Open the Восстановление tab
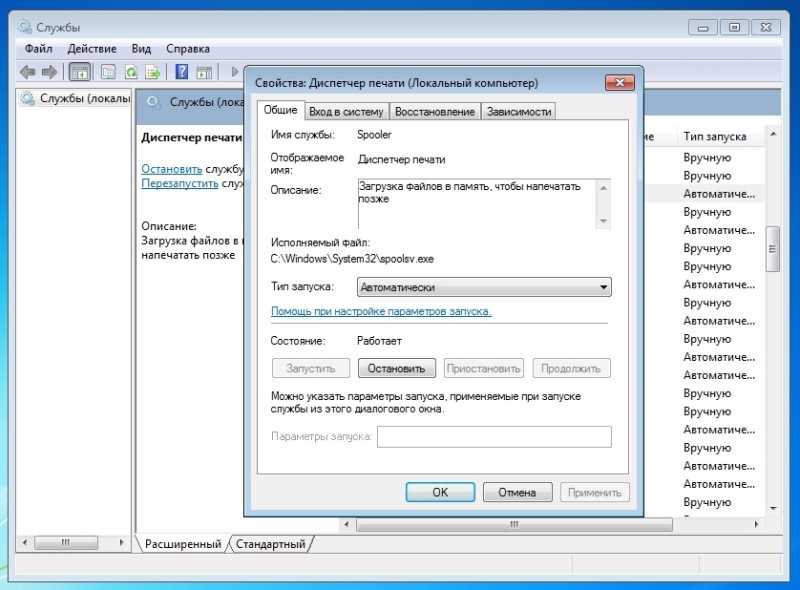This screenshot has width=800, height=590. pyautogui.click(x=435, y=112)
